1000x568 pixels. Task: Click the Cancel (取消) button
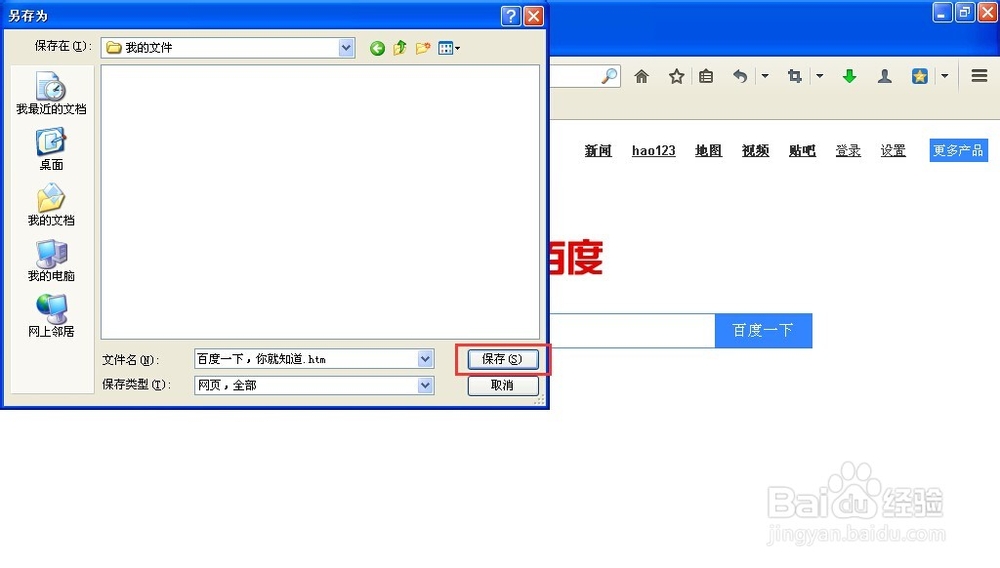[x=503, y=385]
